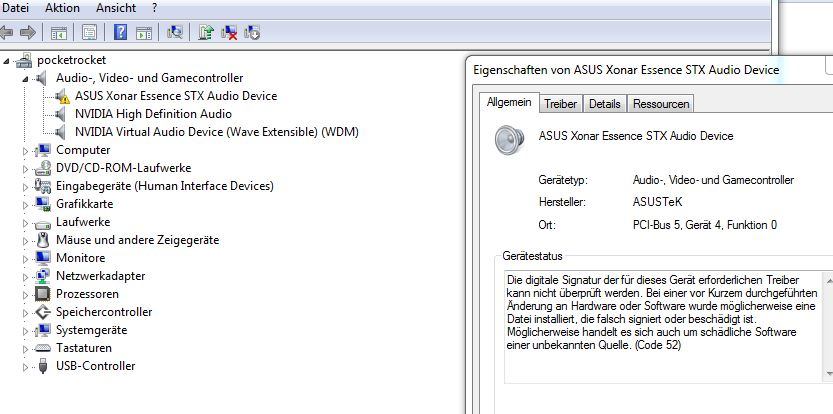Viewport: 833px width, 414px height.
Task: Expand the Speichercontroller category arrow
Action: [25, 313]
